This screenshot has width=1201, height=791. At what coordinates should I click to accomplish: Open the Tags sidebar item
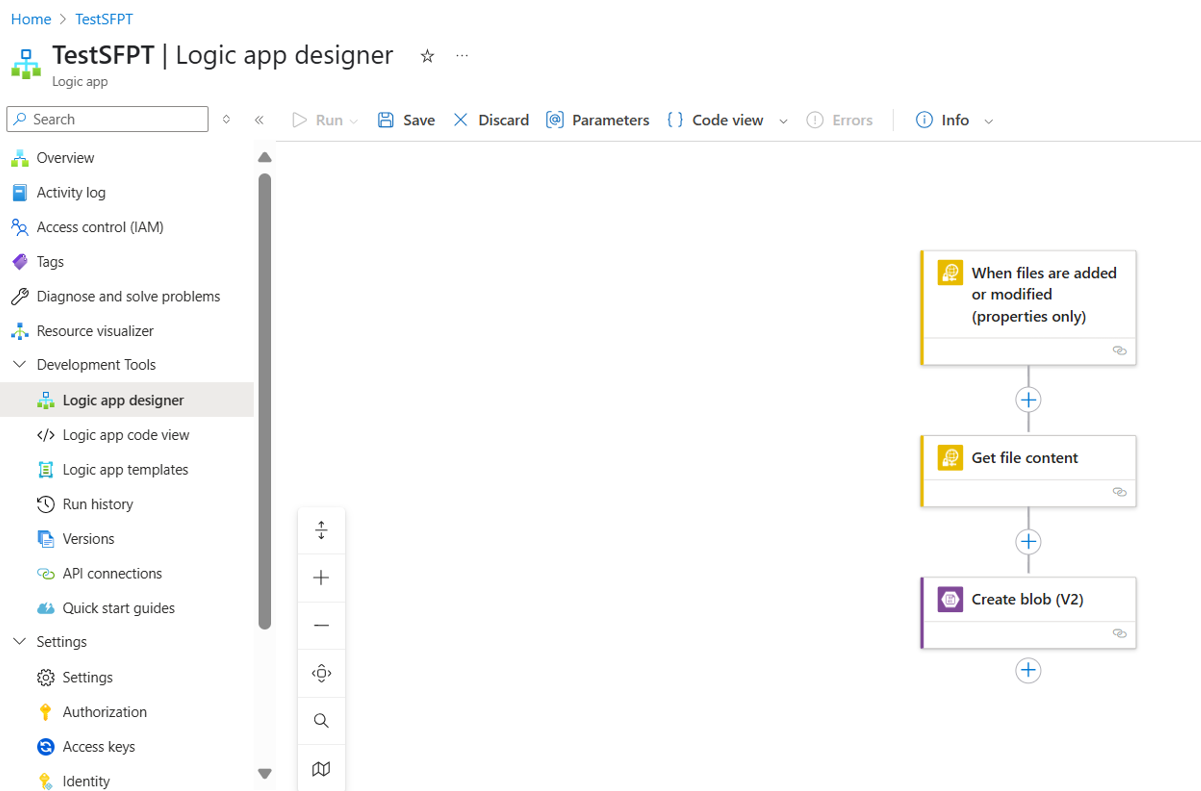point(50,262)
